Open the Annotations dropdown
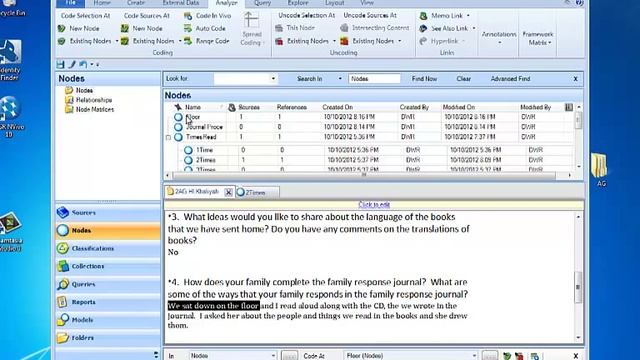The image size is (640, 360). coord(499,38)
